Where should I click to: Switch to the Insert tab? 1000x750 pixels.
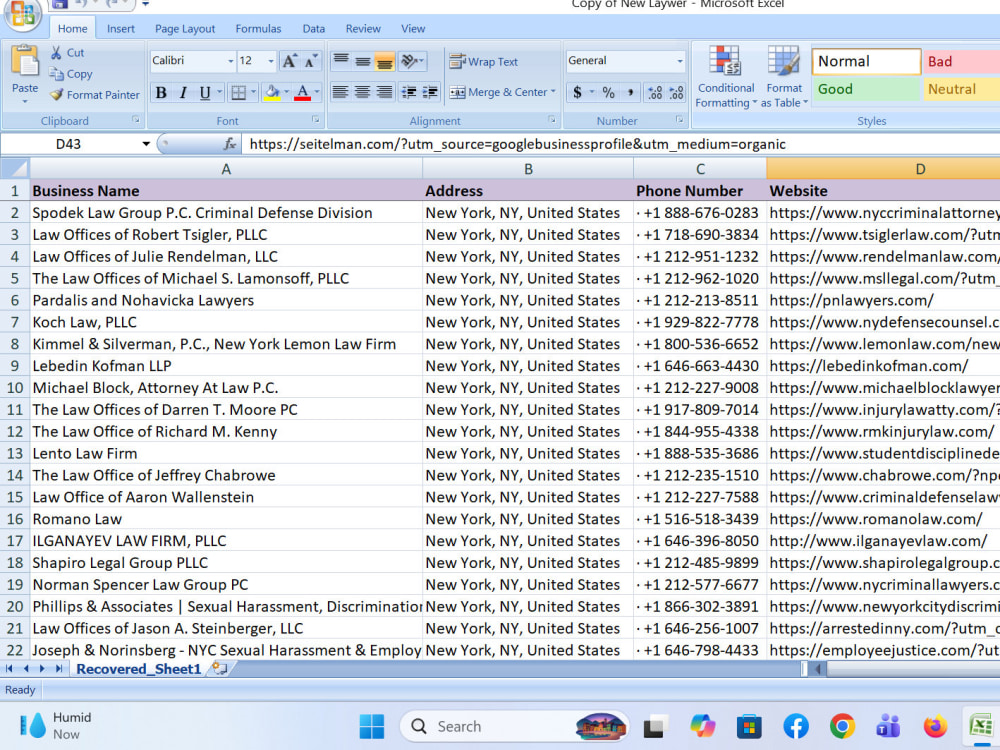coord(121,29)
